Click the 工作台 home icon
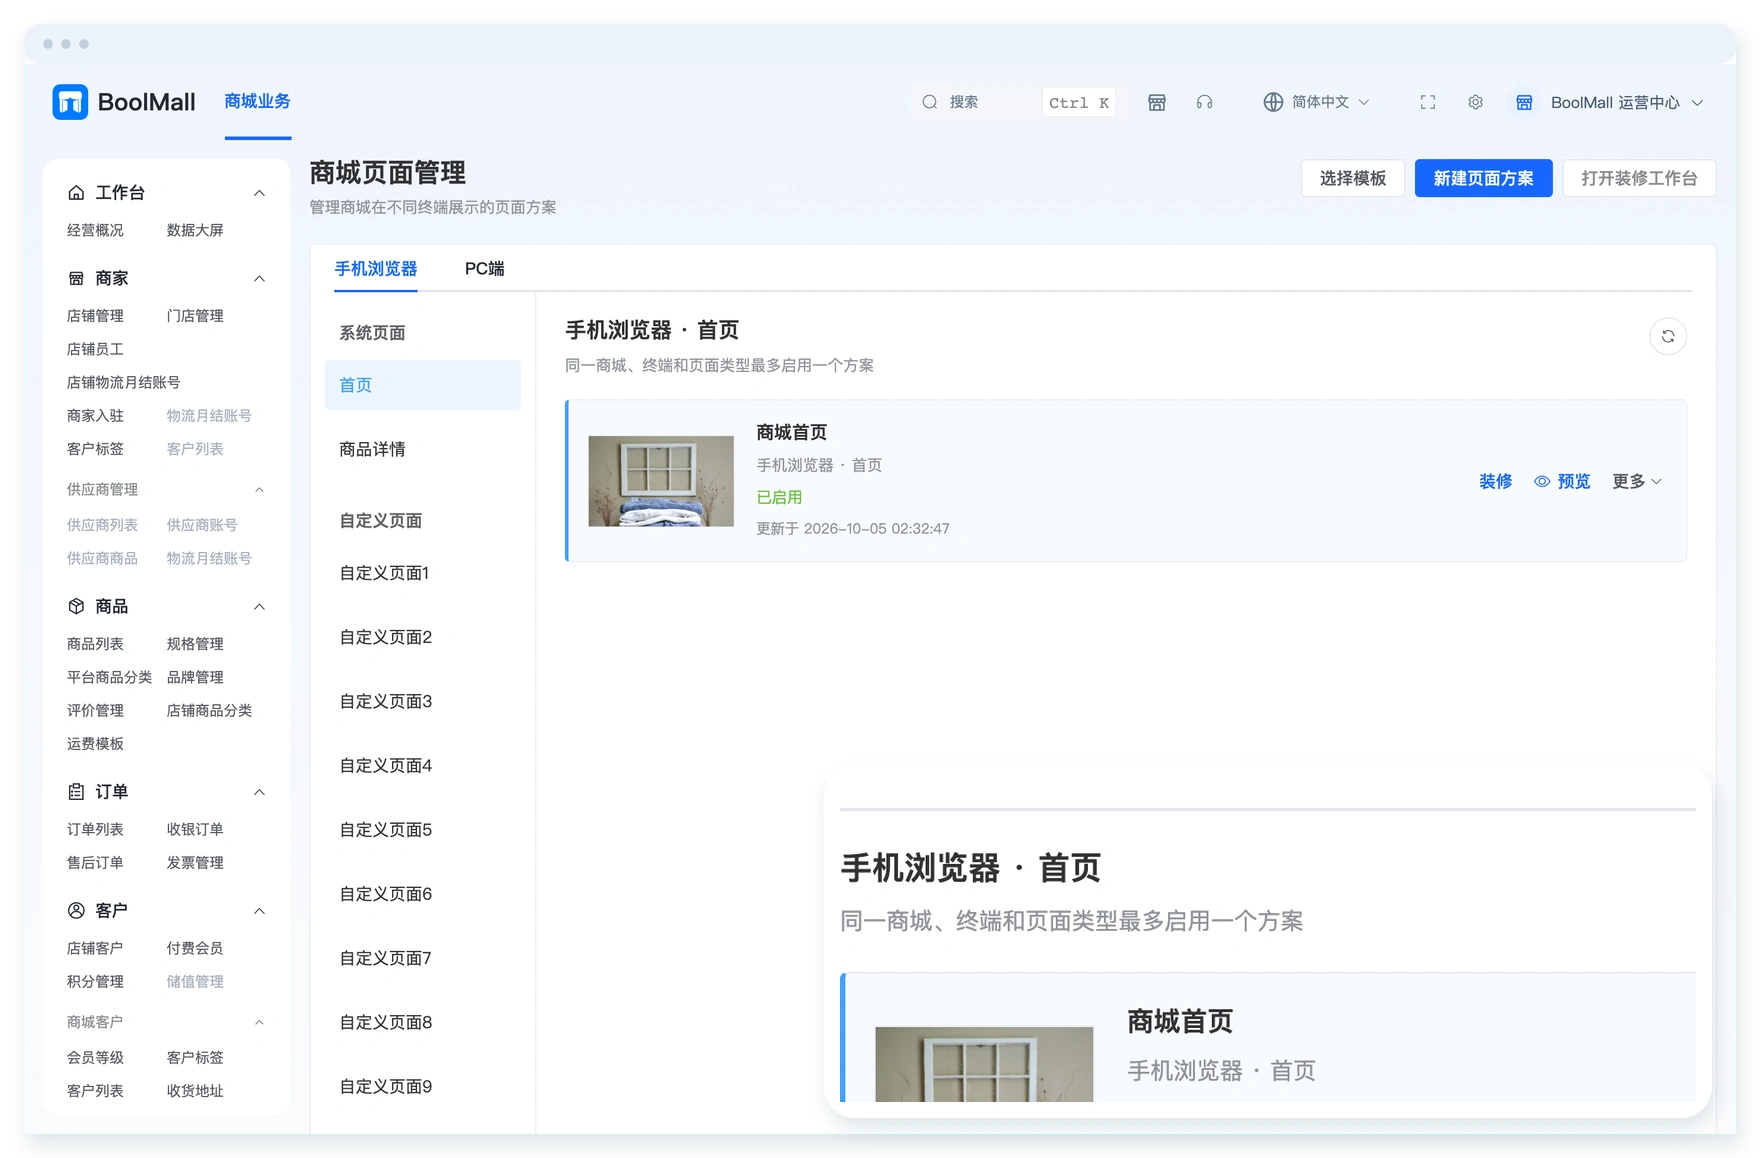The width and height of the screenshot is (1760, 1158). coord(76,192)
